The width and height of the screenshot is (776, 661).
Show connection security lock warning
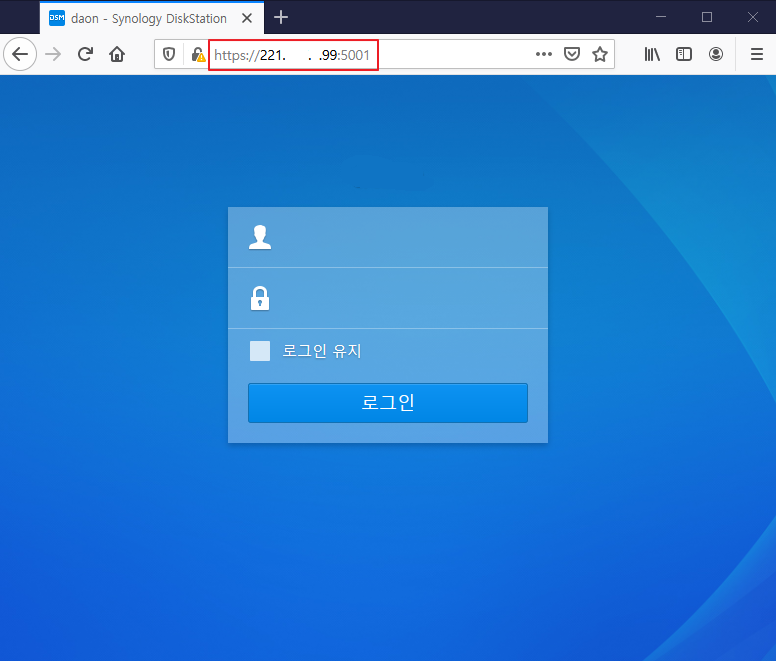(198, 54)
